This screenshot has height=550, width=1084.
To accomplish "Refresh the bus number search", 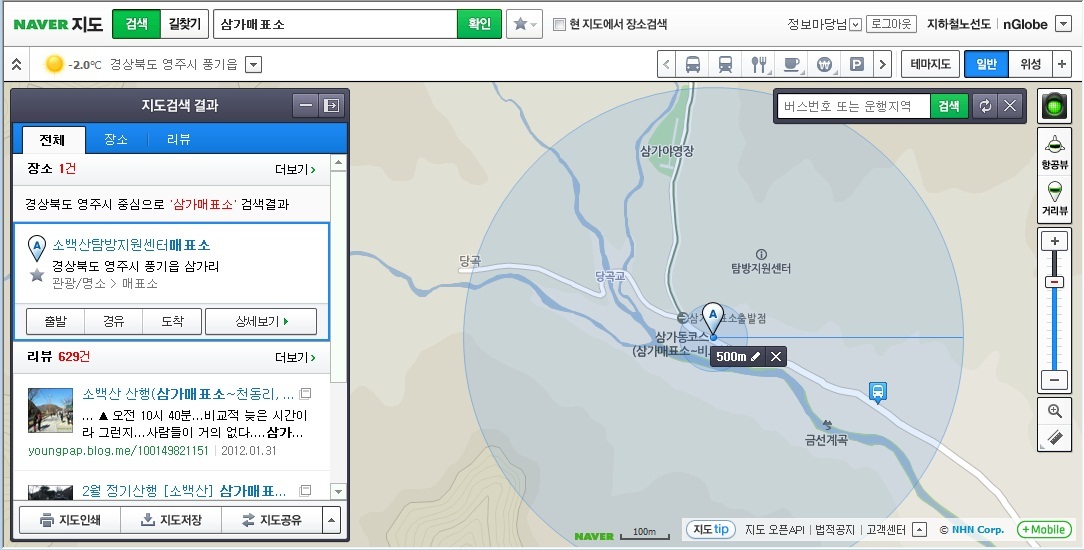I will coord(985,106).
